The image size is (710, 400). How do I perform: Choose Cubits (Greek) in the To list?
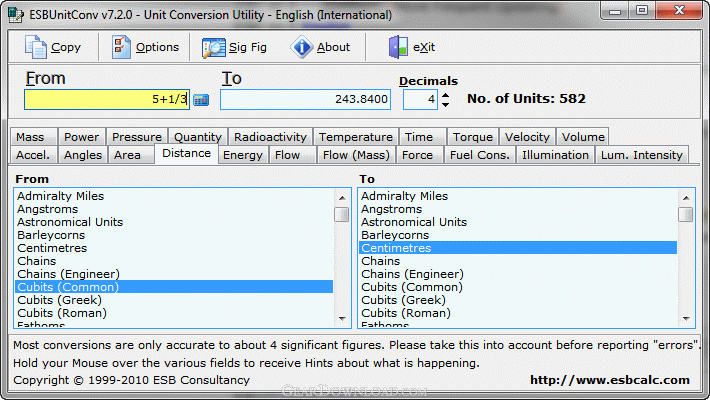402,300
